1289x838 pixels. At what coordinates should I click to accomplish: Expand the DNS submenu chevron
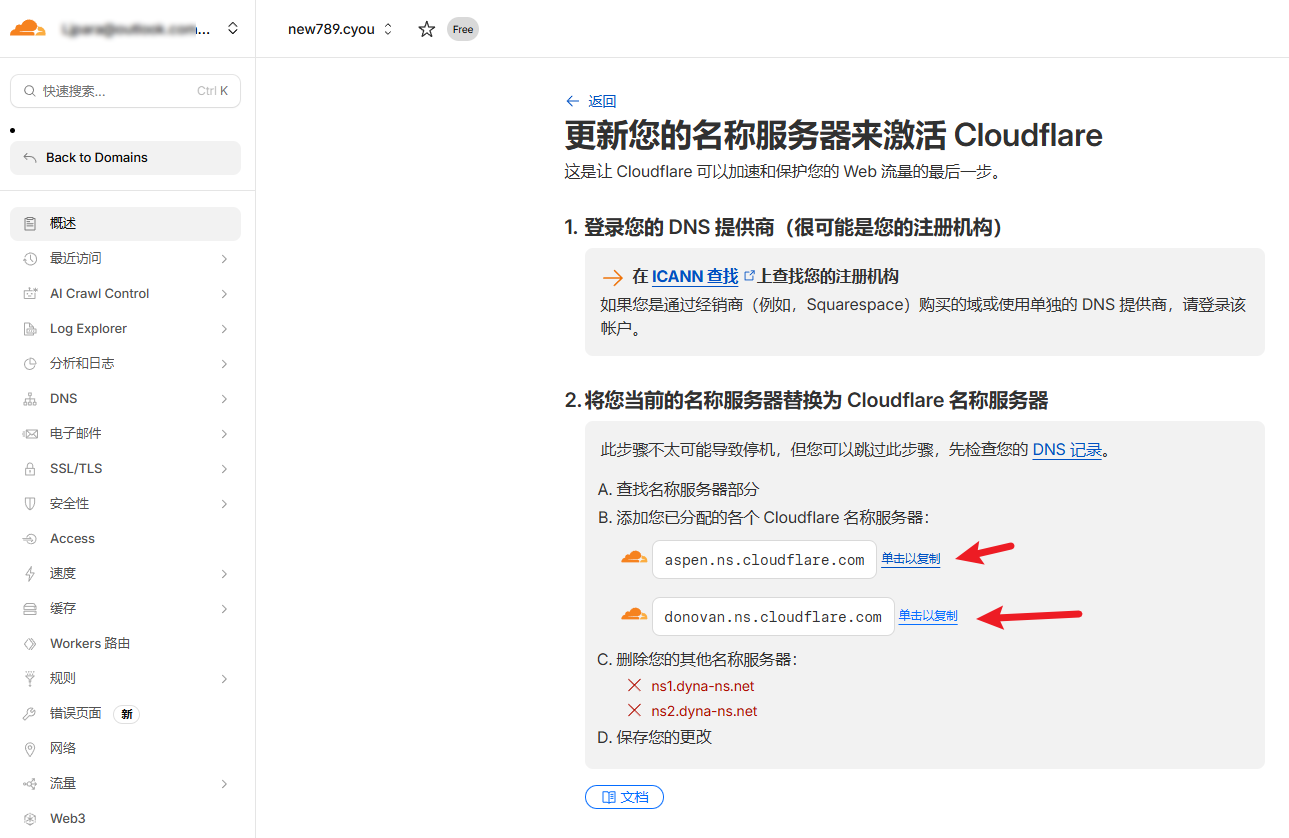pos(224,399)
